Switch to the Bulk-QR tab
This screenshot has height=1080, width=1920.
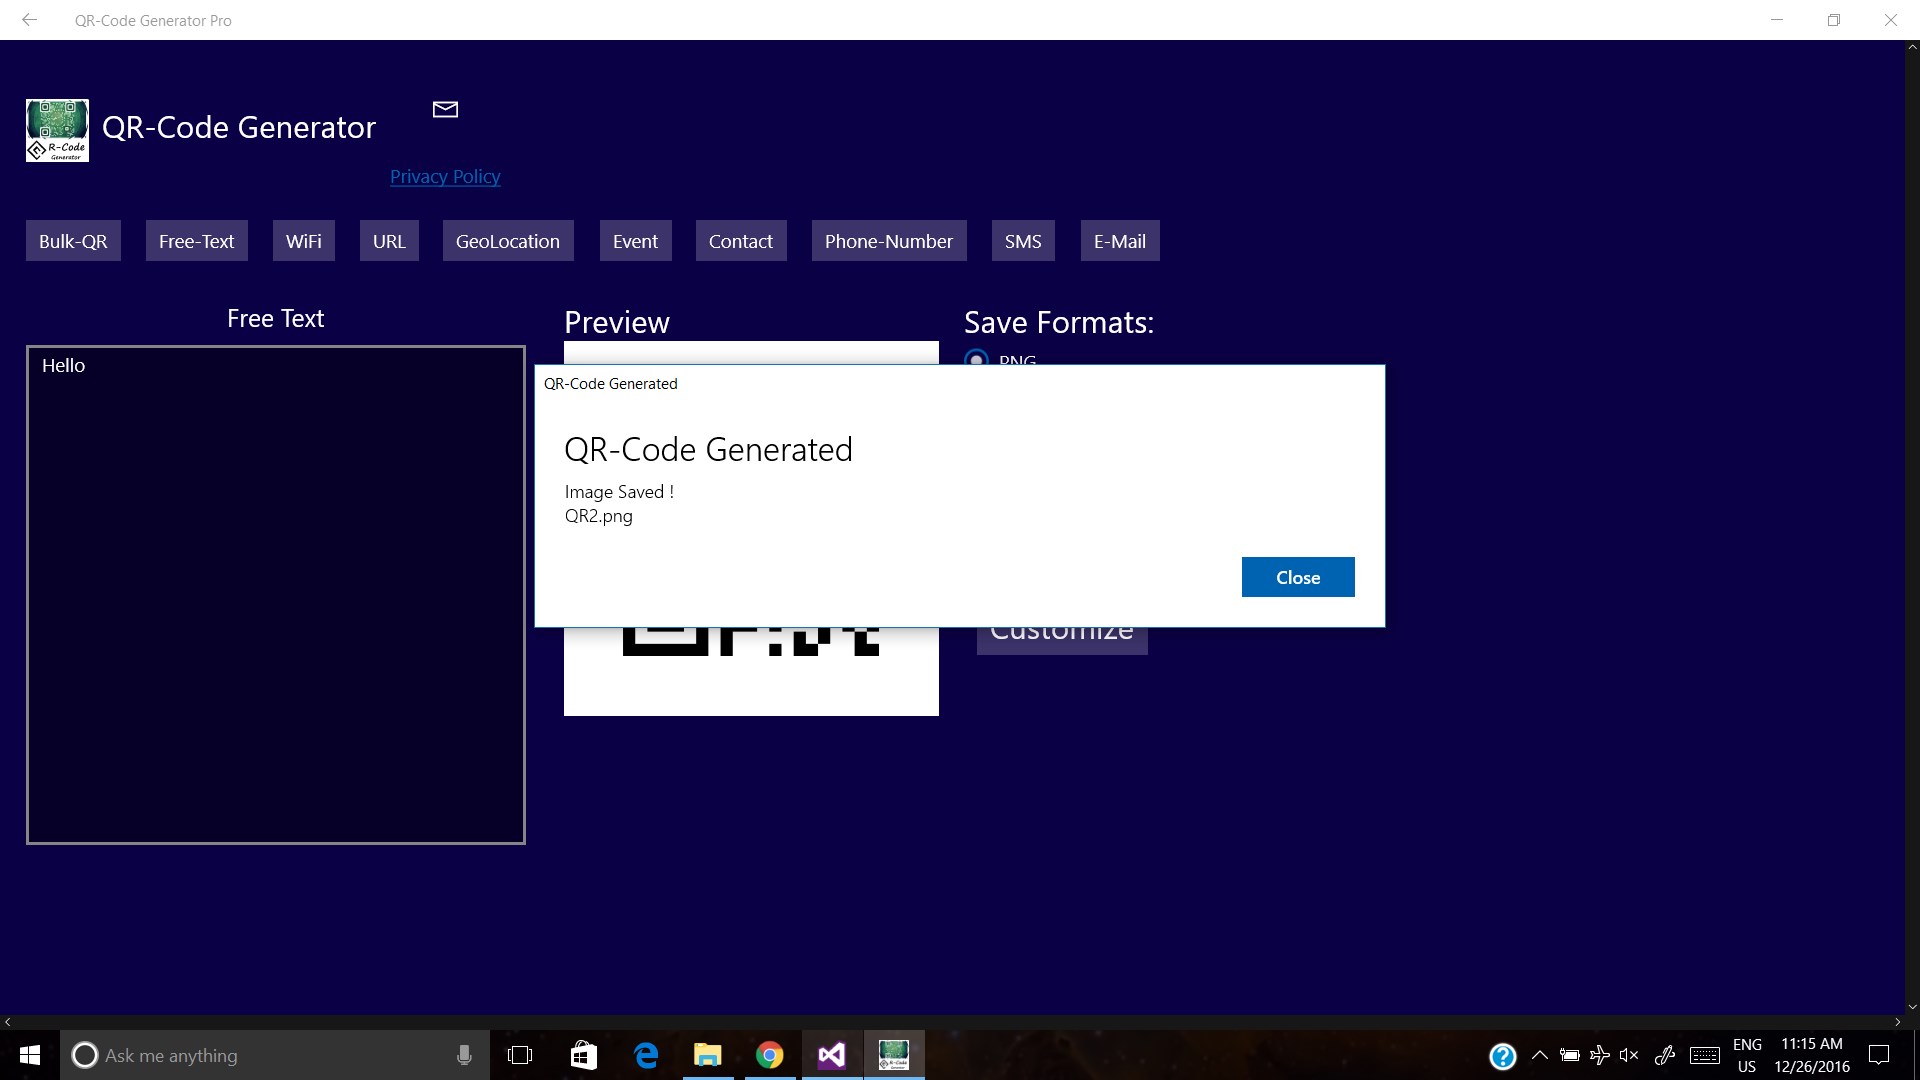[73, 241]
